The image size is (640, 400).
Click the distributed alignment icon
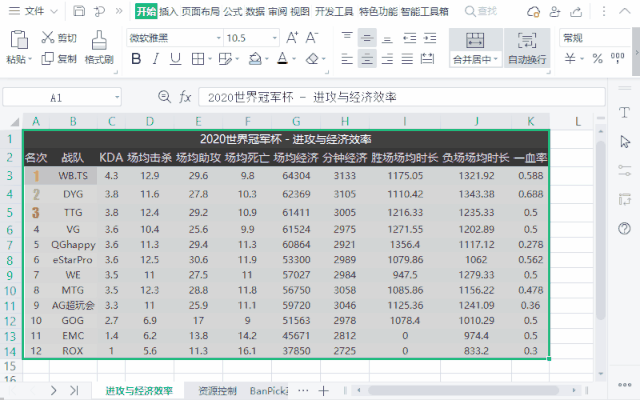click(x=427, y=59)
